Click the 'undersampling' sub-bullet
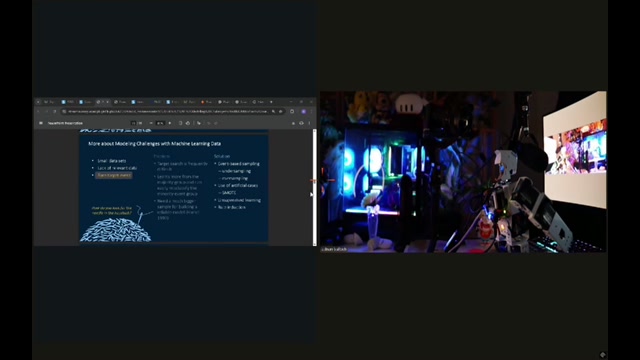The height and width of the screenshot is (360, 640). pos(236,171)
